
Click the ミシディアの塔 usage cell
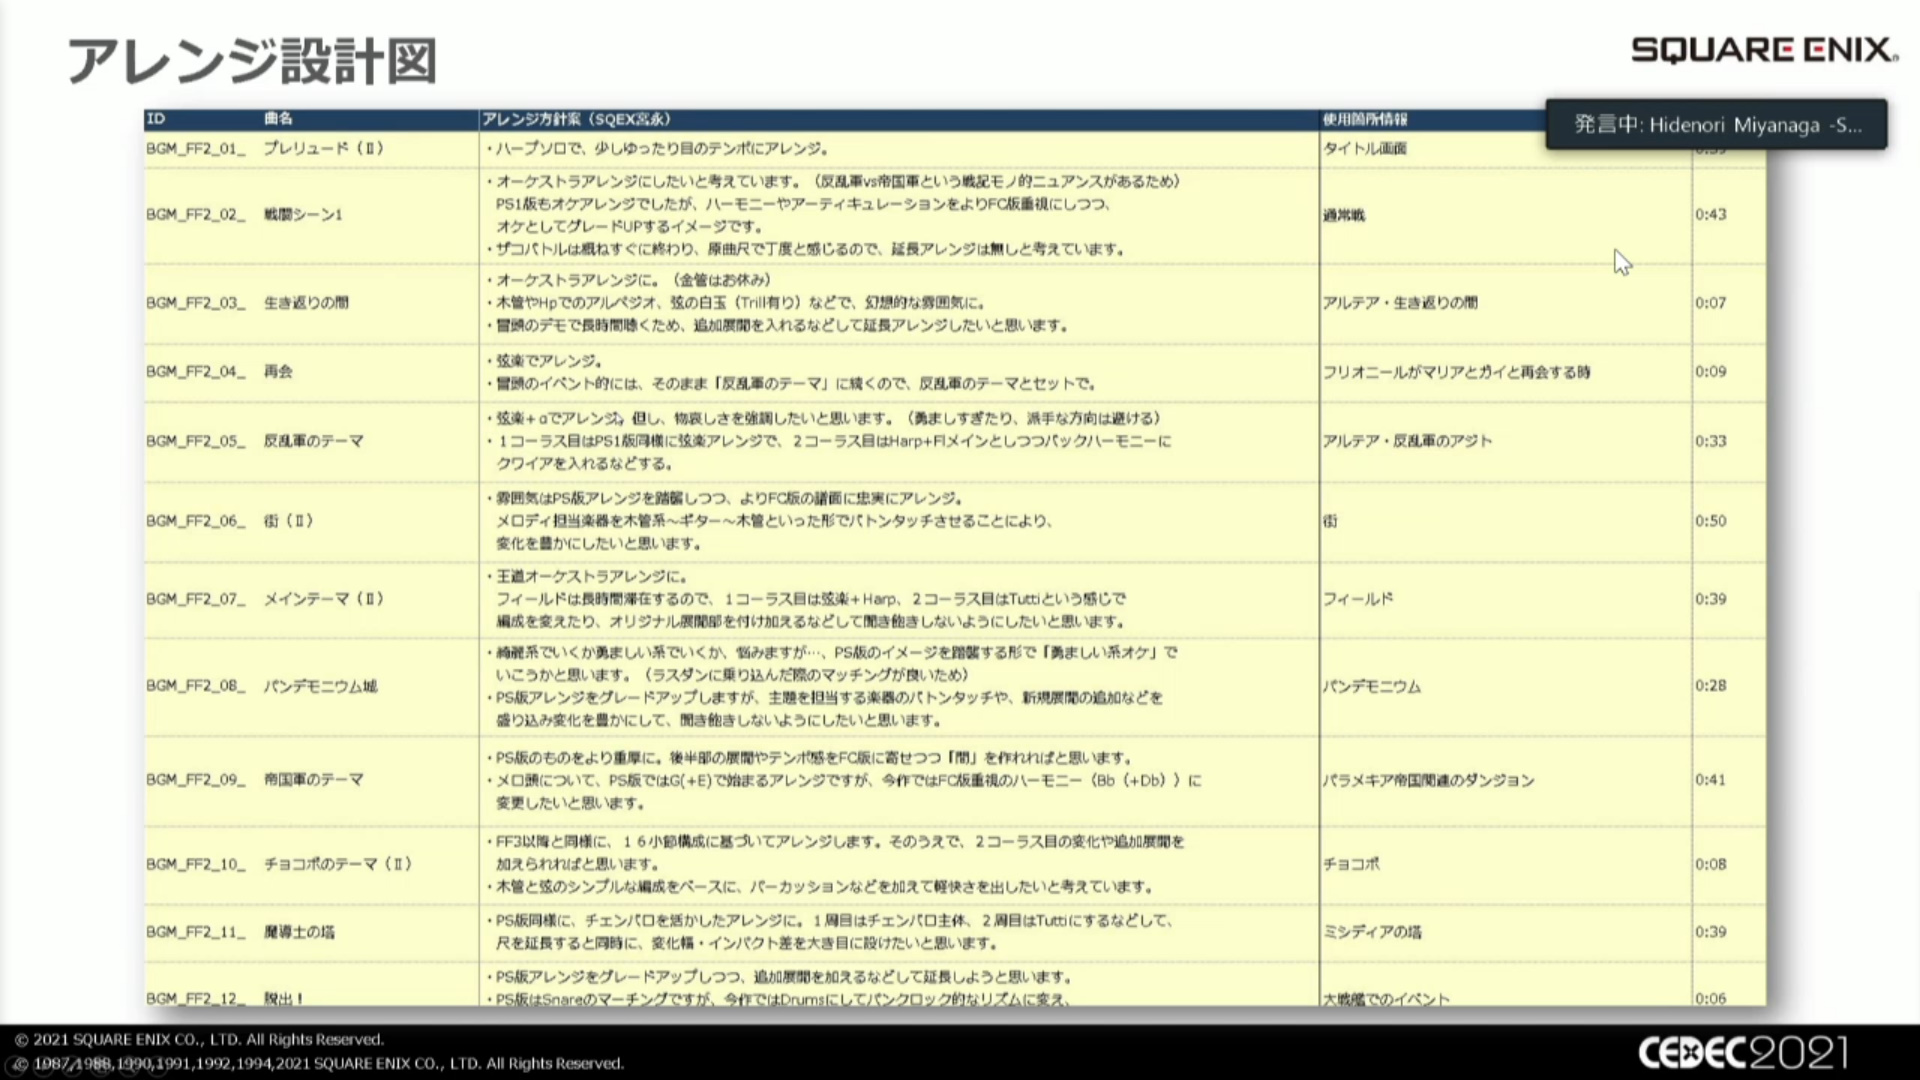[1372, 932]
